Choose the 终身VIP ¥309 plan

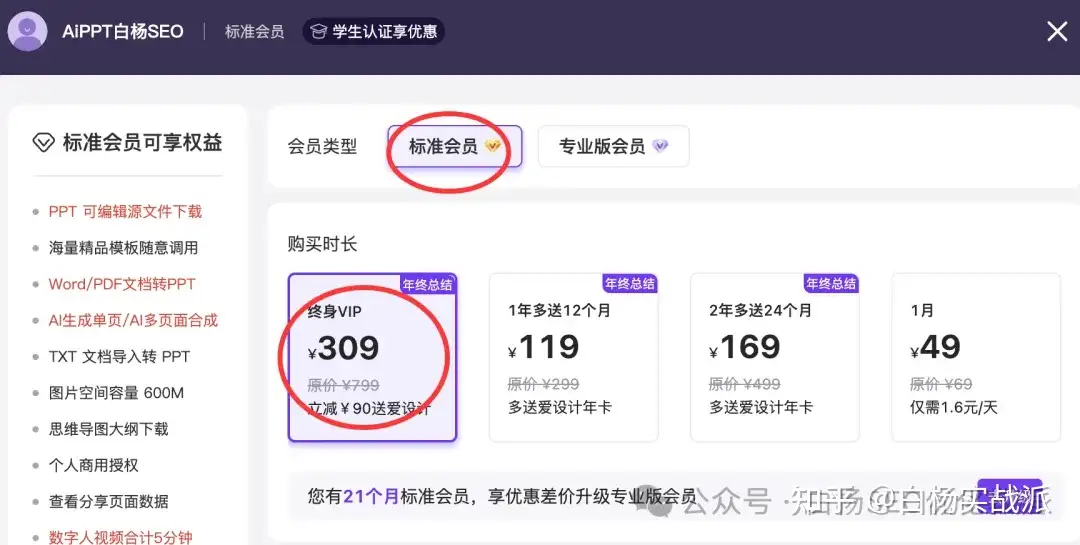pos(372,358)
